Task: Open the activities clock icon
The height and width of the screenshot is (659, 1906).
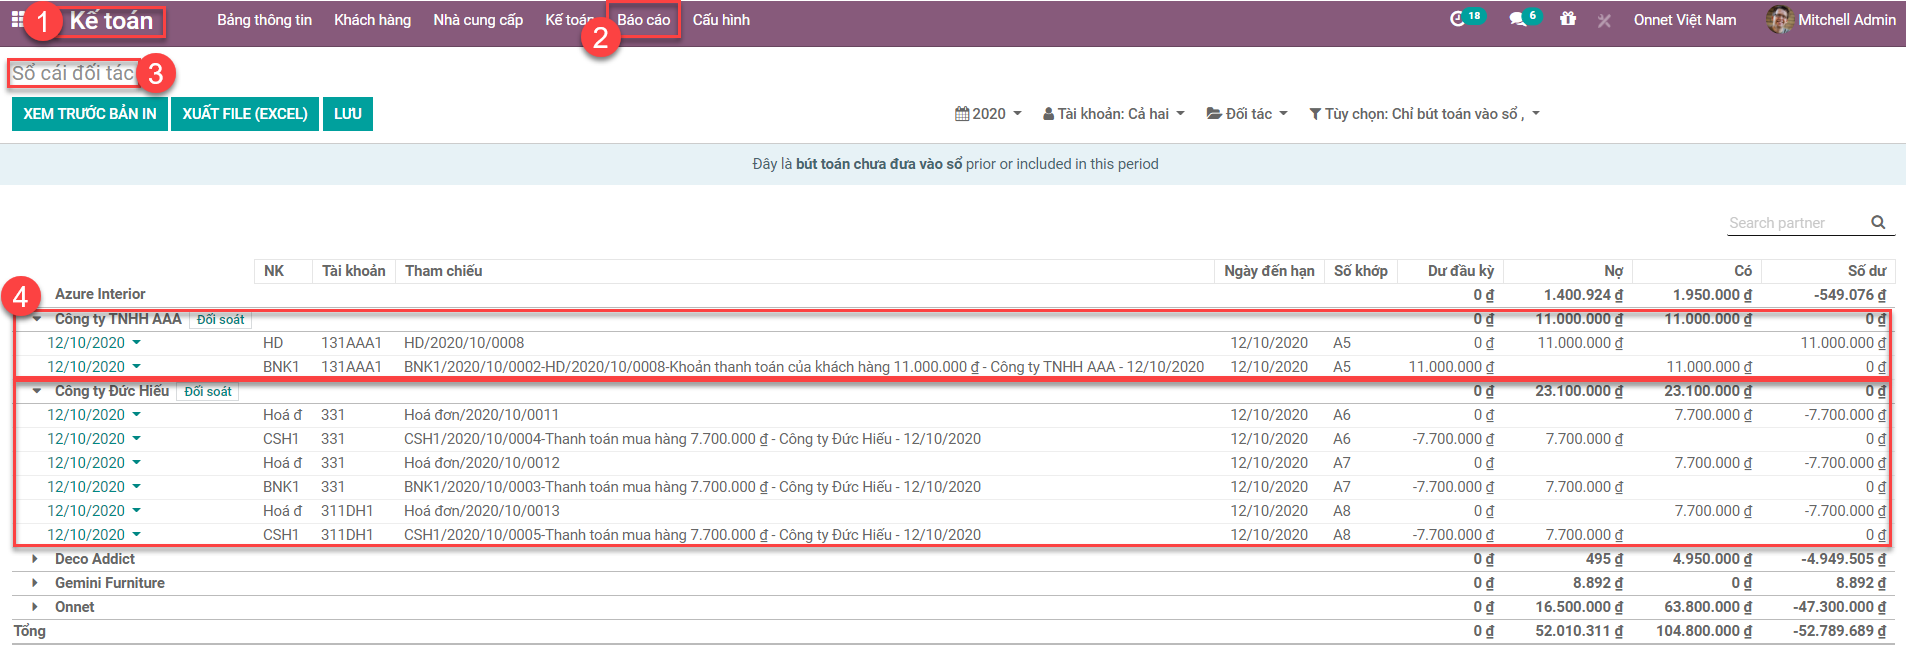Action: [1458, 19]
